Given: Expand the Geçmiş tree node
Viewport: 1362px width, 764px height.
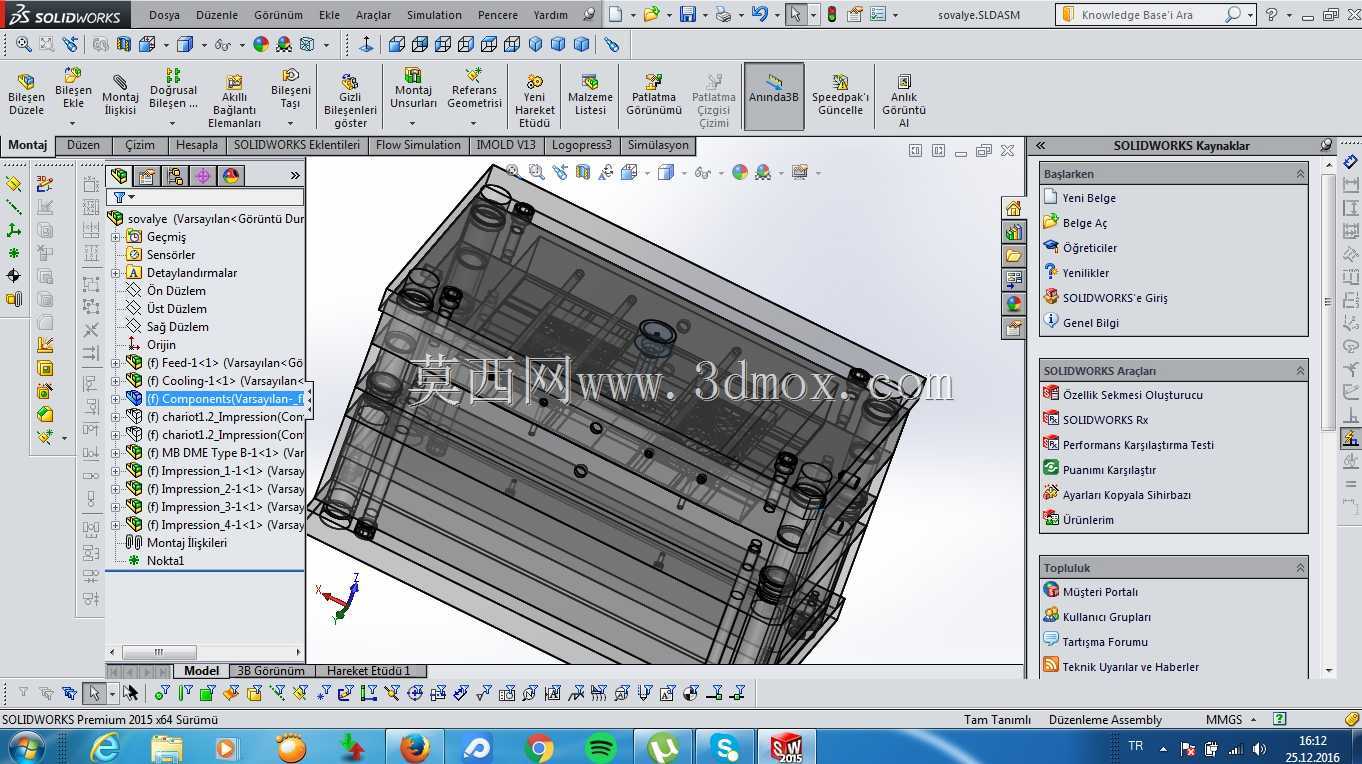Looking at the screenshot, I should tap(115, 237).
